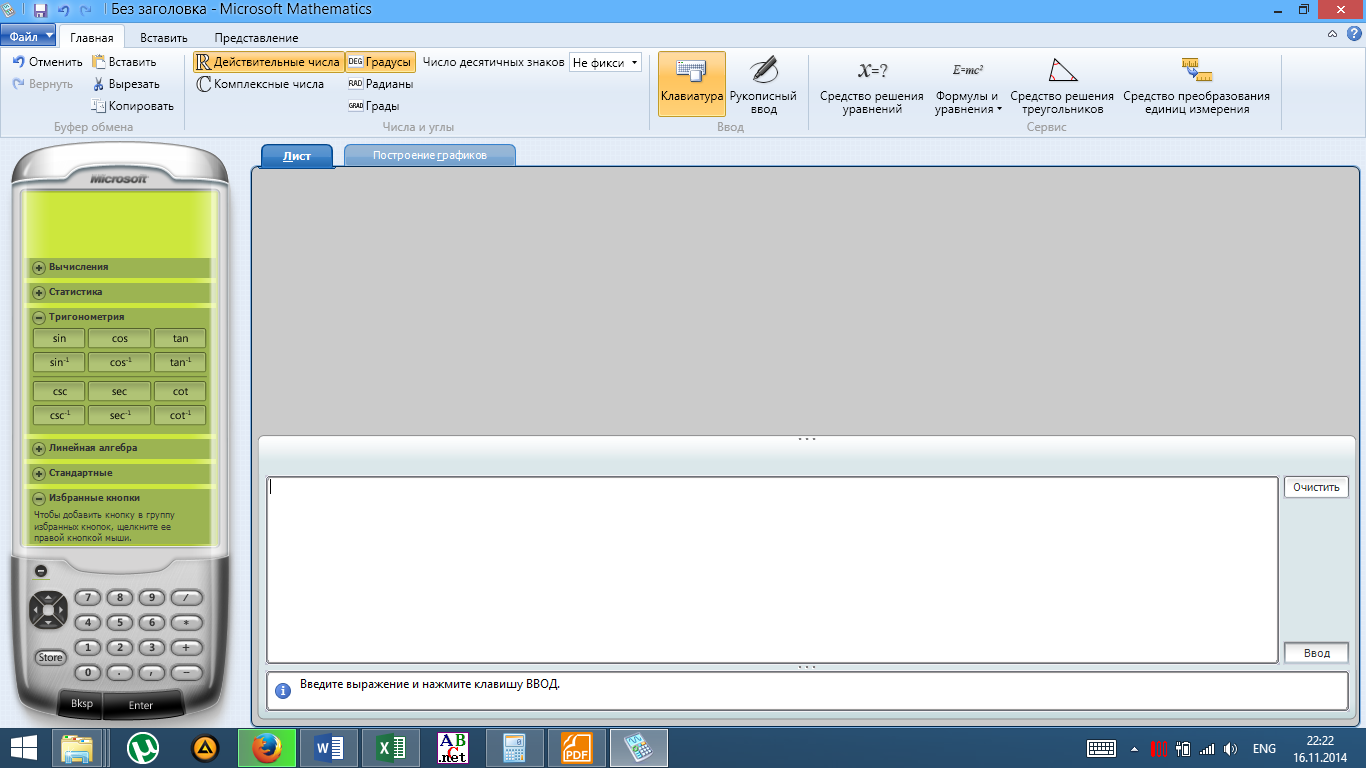Click the sec calculator button
1366x768 pixels.
coord(119,391)
